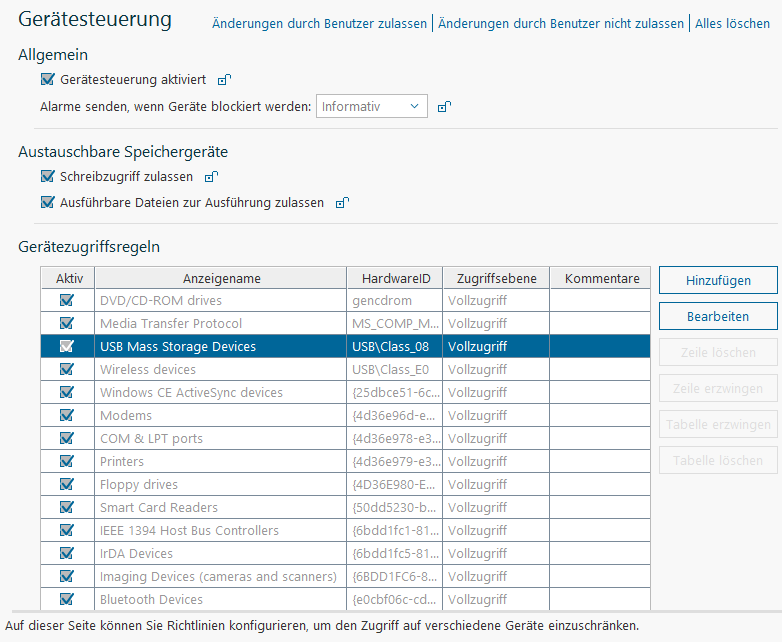Uncheck Aktiv box for DVD/CD-ROM drives
The image size is (782, 642).
pos(66,300)
